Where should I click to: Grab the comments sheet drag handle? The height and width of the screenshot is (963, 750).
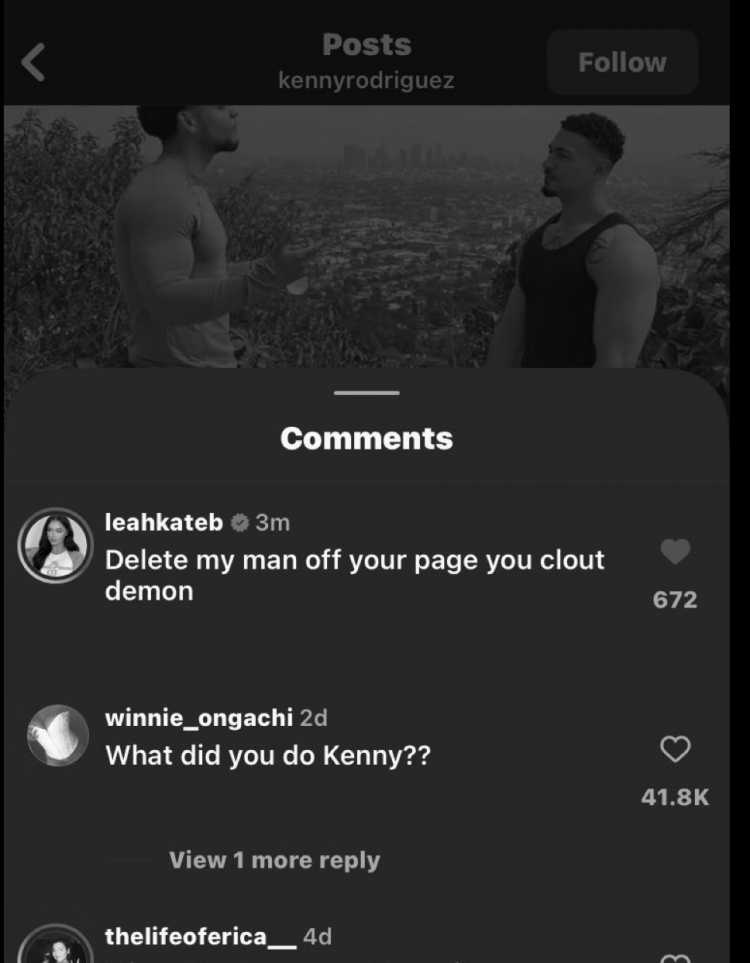(x=367, y=392)
